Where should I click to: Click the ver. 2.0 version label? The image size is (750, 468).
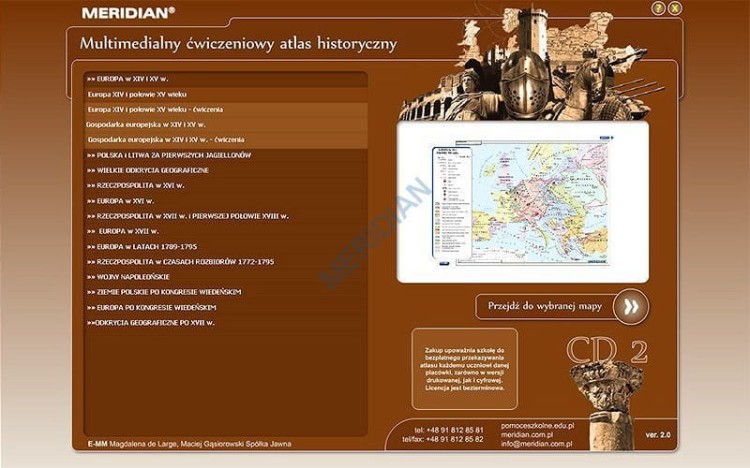coord(658,435)
